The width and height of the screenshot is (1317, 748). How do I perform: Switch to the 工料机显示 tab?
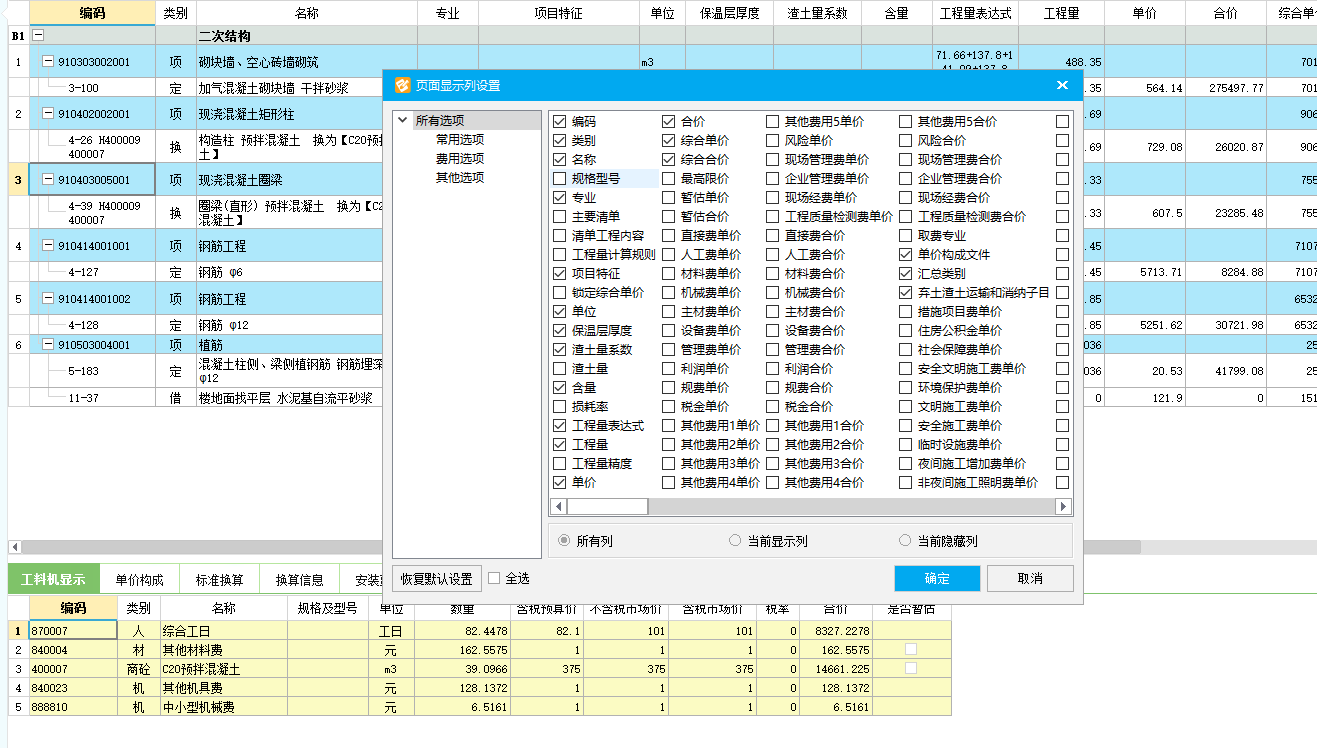tap(53, 579)
